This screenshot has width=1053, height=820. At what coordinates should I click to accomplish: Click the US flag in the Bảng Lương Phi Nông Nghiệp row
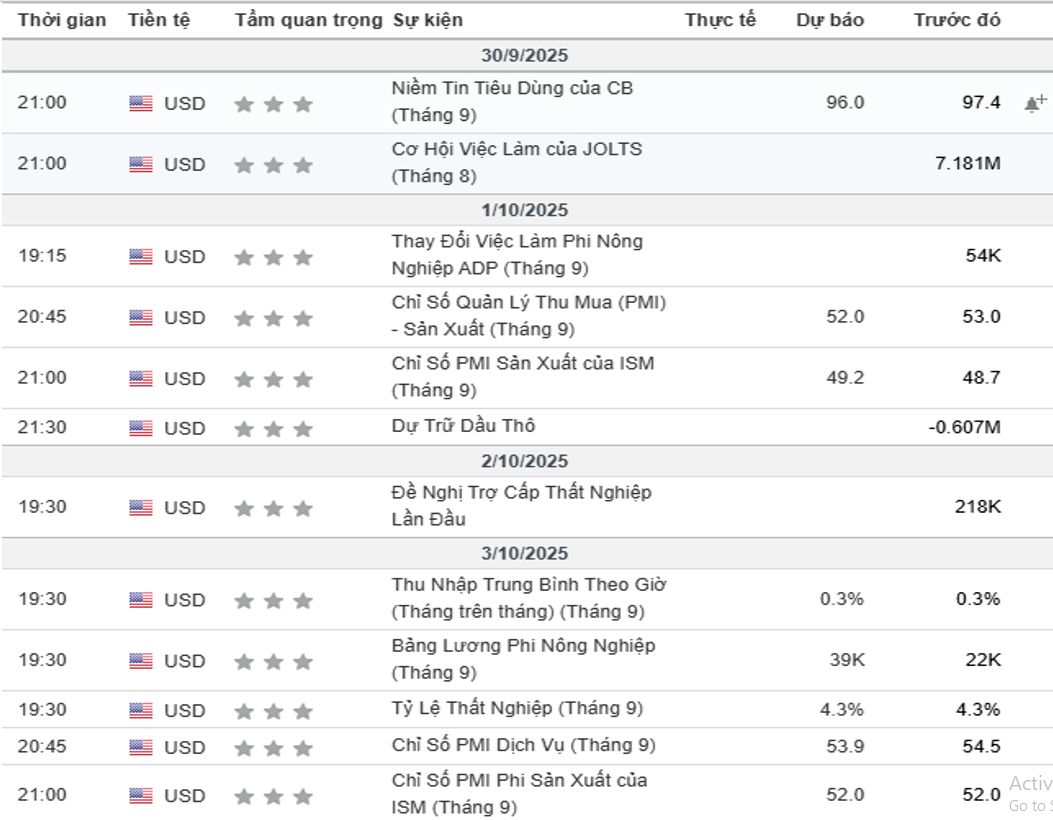(x=141, y=661)
